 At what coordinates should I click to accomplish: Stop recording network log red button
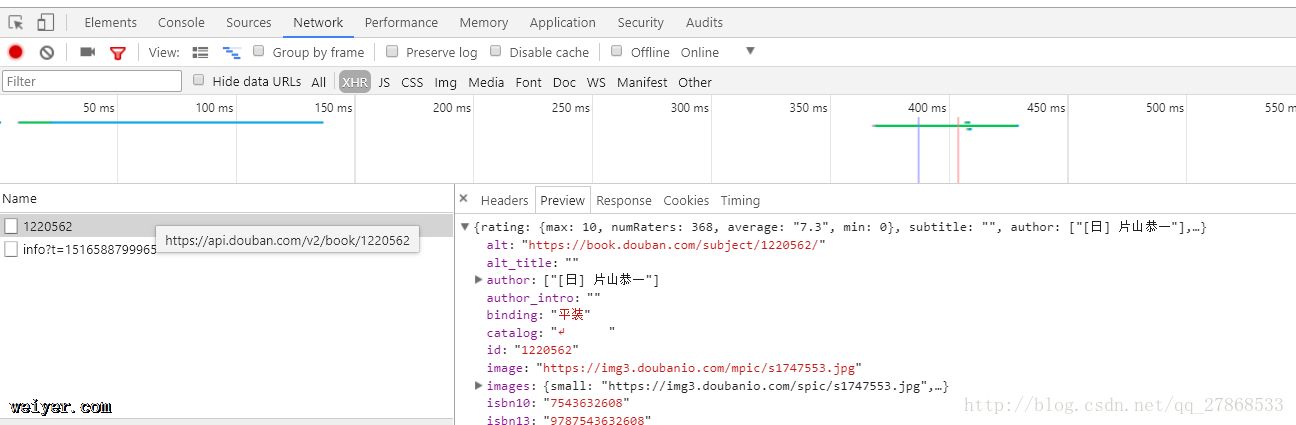click(16, 52)
